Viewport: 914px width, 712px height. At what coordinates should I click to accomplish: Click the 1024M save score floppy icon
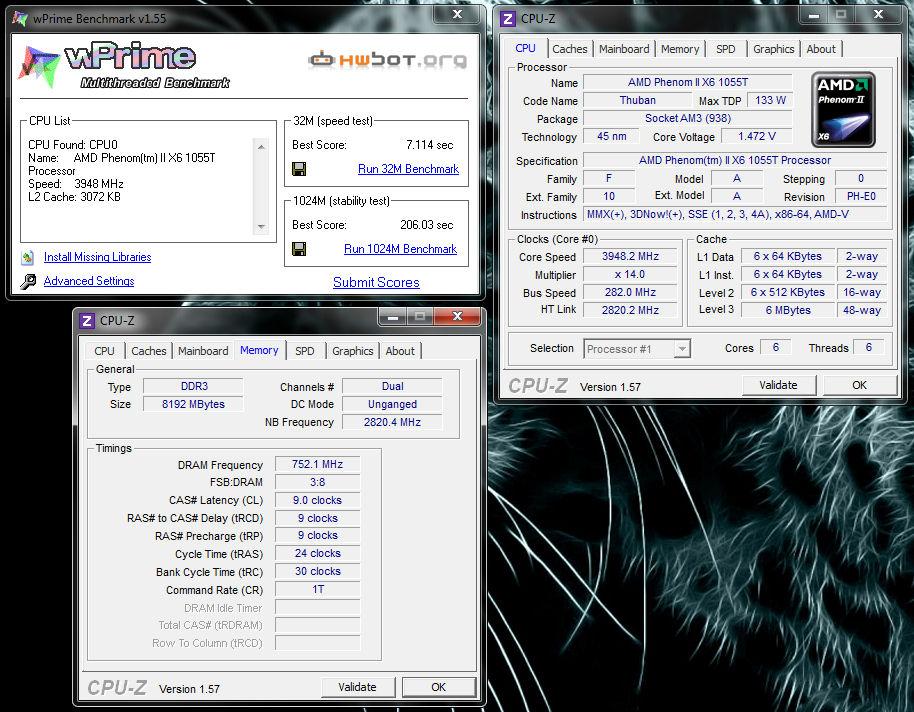coord(299,249)
